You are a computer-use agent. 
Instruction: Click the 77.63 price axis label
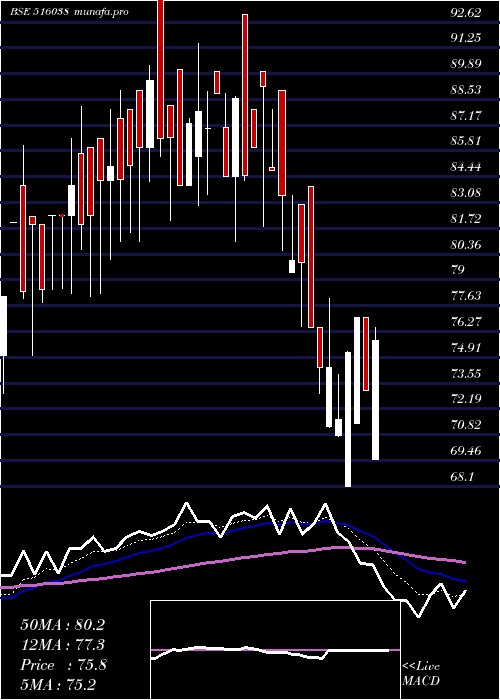pyautogui.click(x=466, y=296)
